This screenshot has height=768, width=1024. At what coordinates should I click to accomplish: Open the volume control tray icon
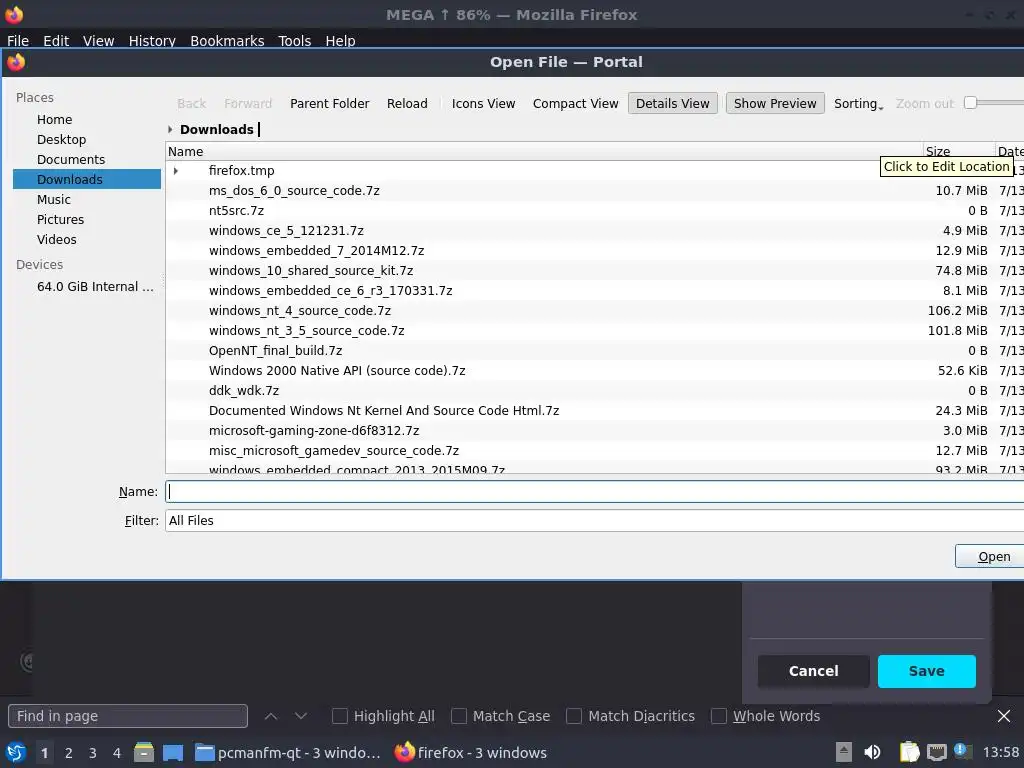pyautogui.click(x=872, y=752)
